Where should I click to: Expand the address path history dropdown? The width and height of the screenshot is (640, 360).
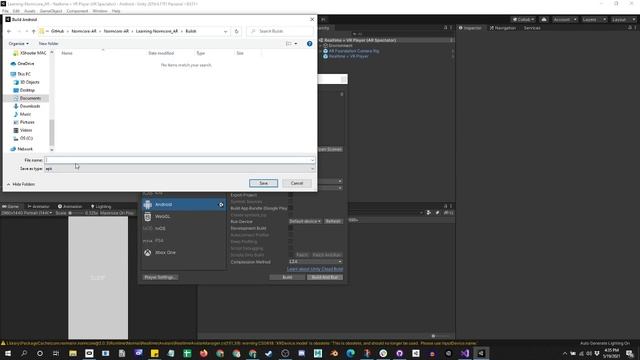(225, 31)
